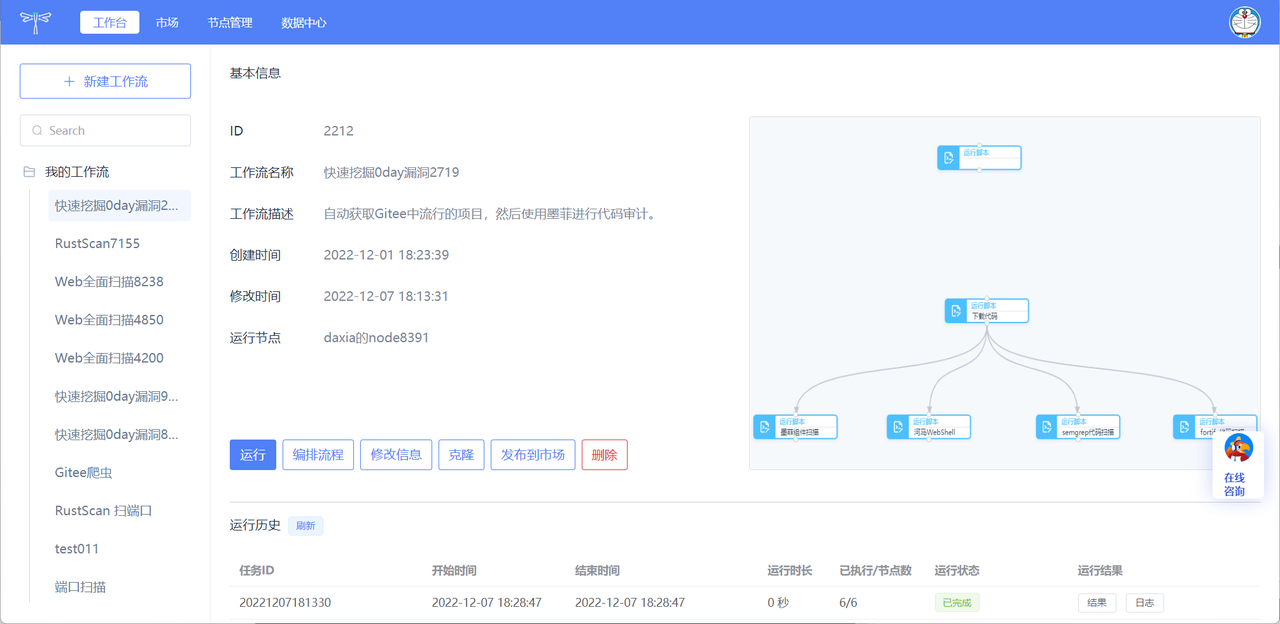Collapse the 我的工作流 folder
1280x624 pixels.
[x=77, y=172]
